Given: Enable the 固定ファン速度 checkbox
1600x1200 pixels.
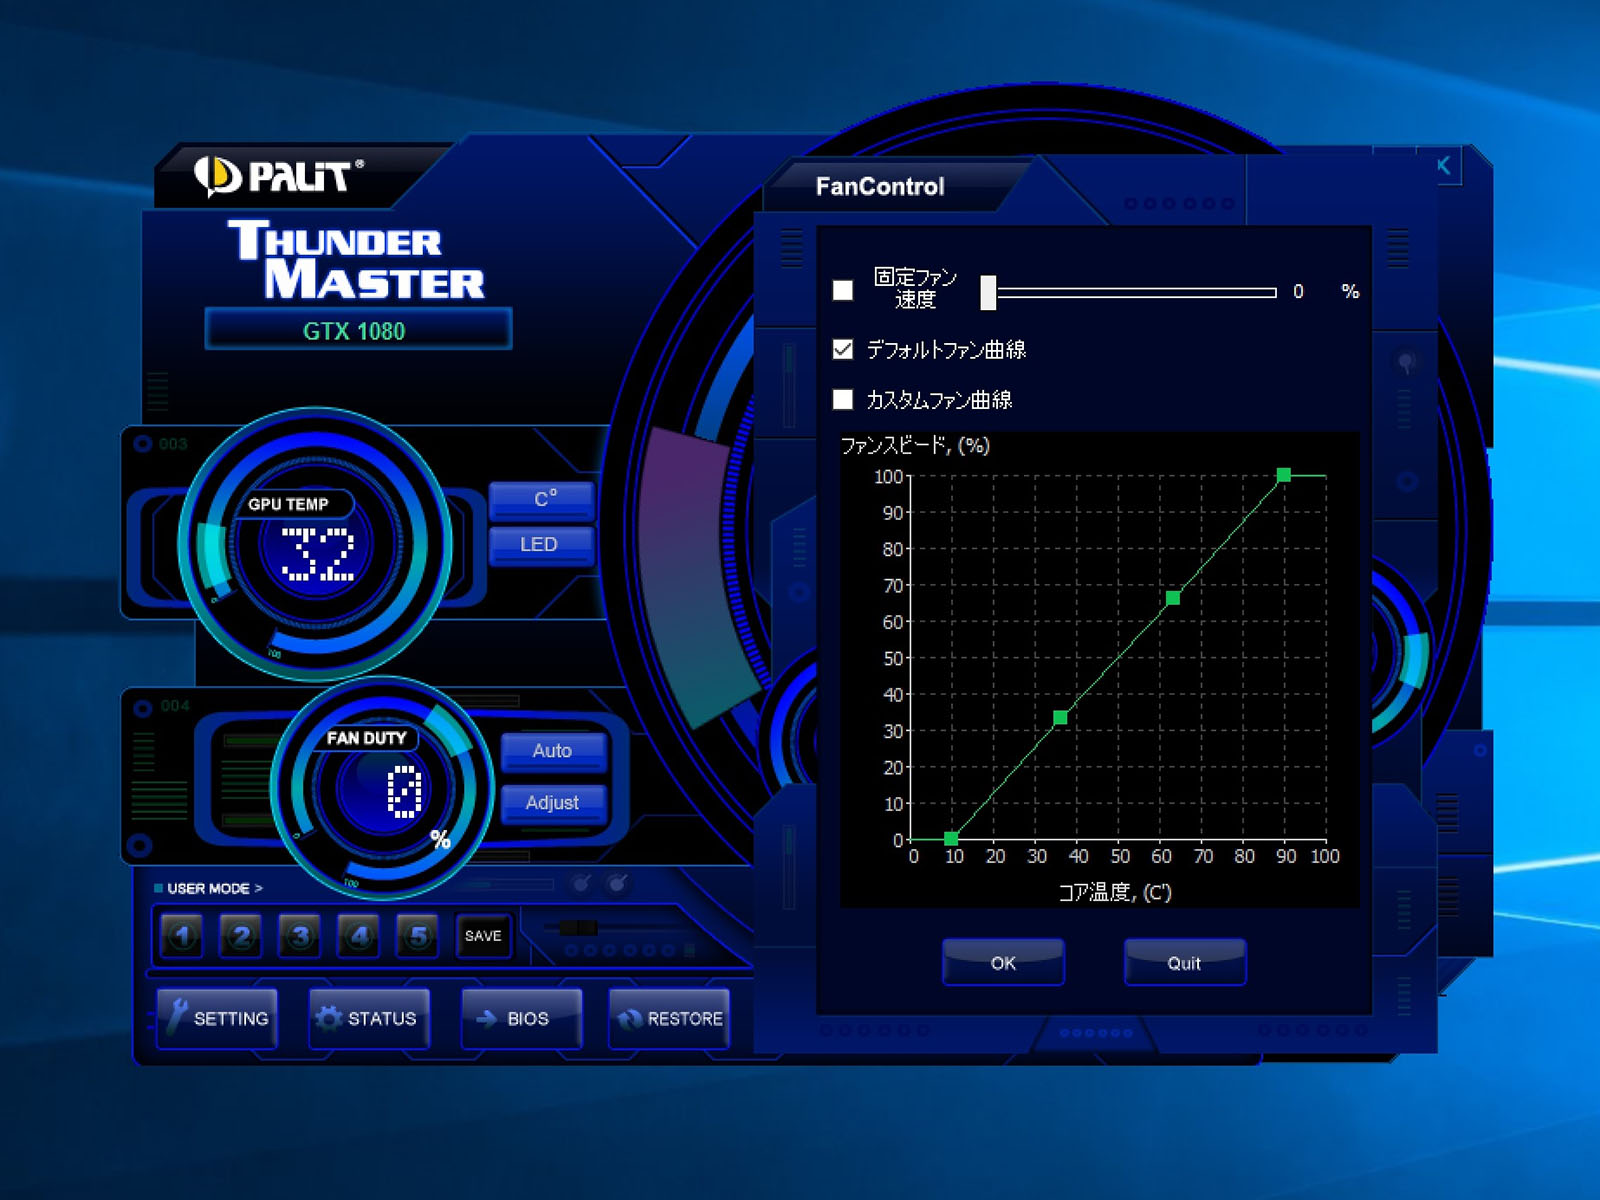Looking at the screenshot, I should click(x=843, y=290).
